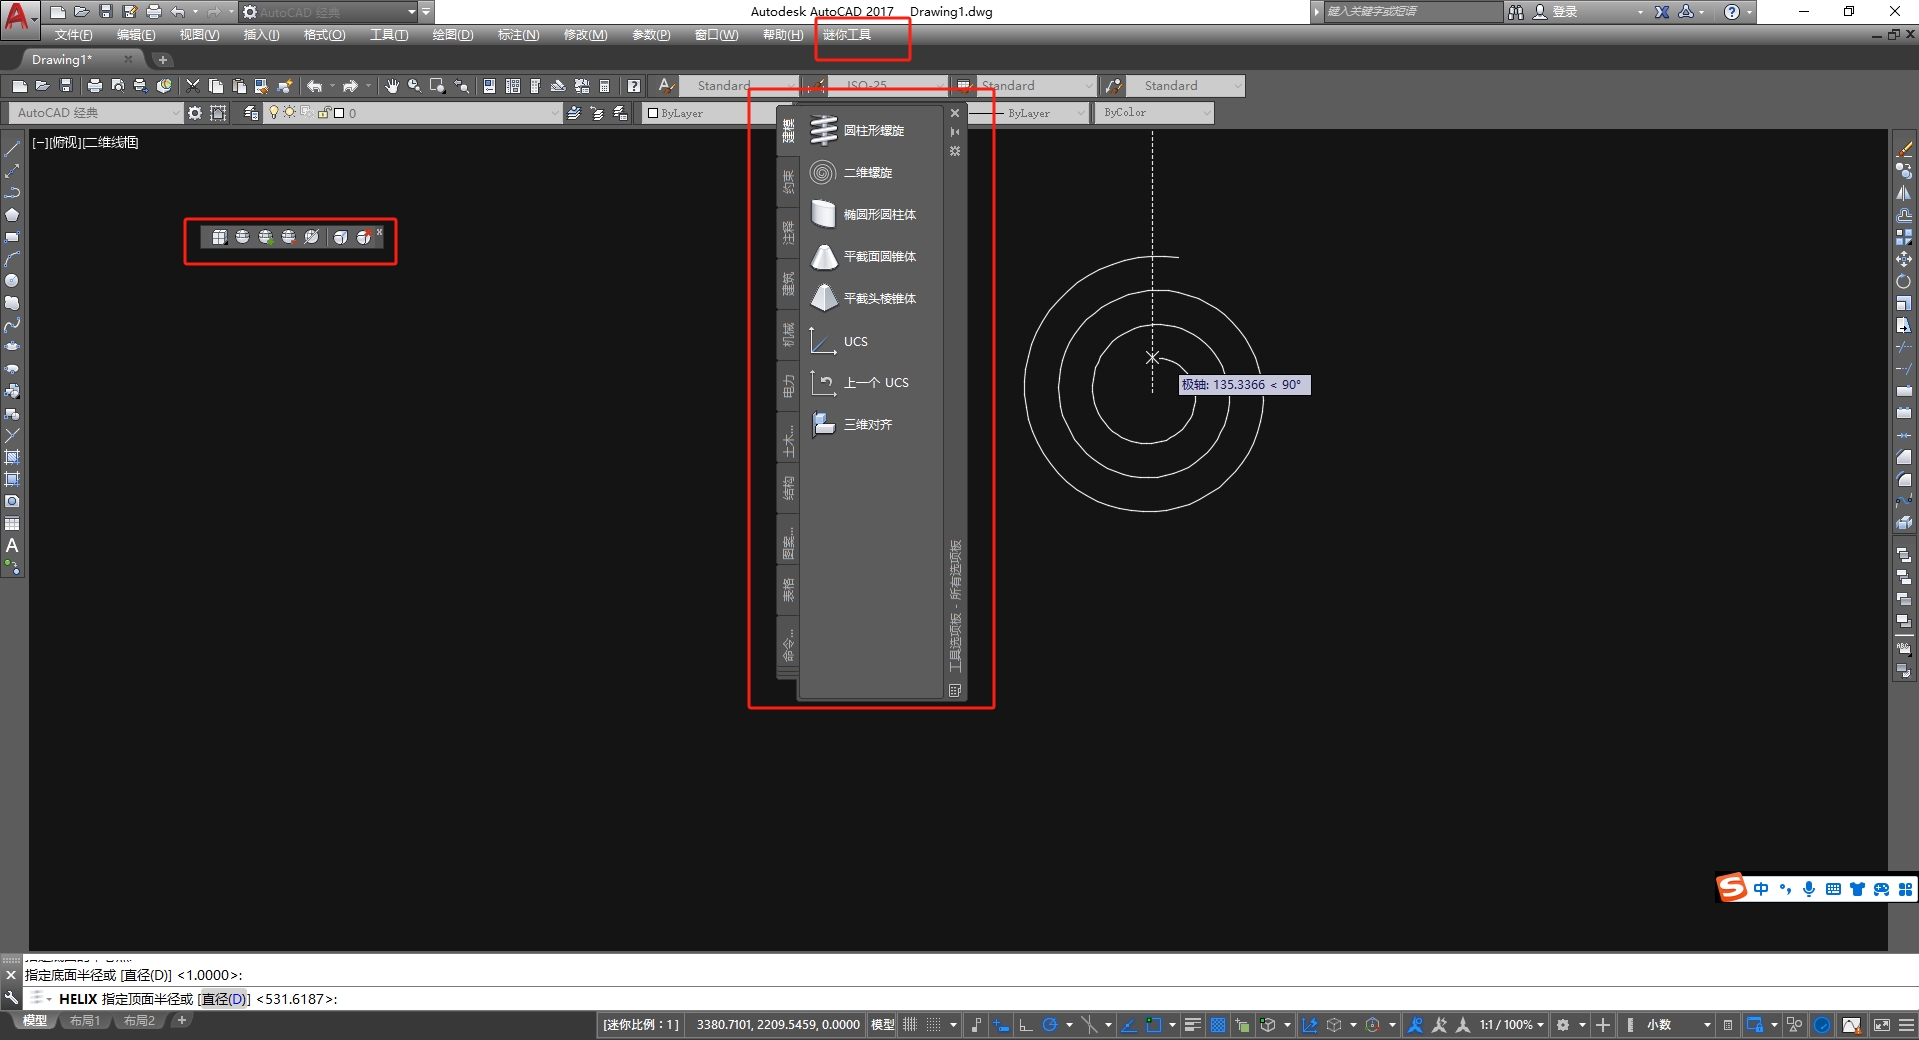This screenshot has width=1919, height=1040.
Task: Open the Standard text style dropdown
Action: (x=738, y=86)
